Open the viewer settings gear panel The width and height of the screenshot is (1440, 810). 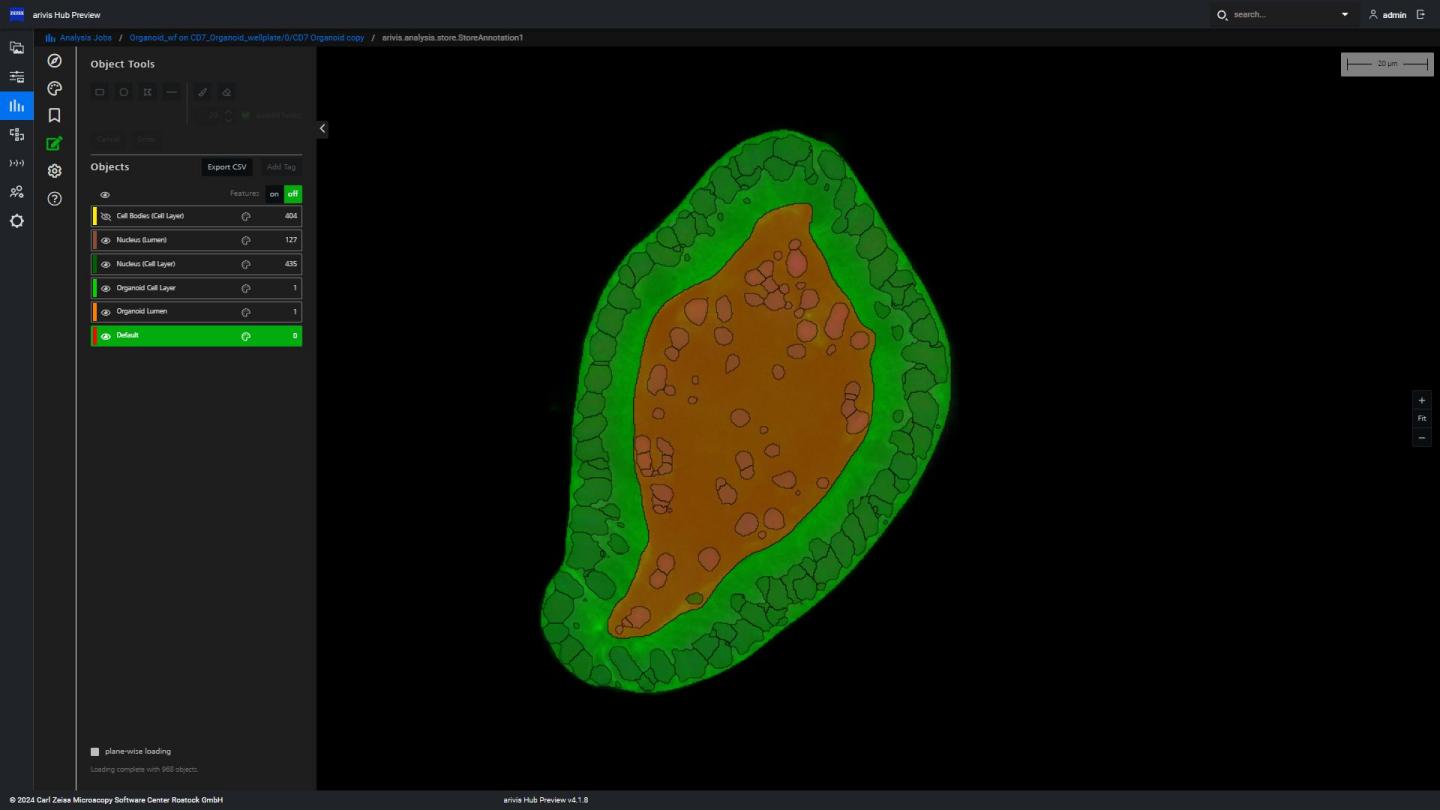(x=54, y=170)
